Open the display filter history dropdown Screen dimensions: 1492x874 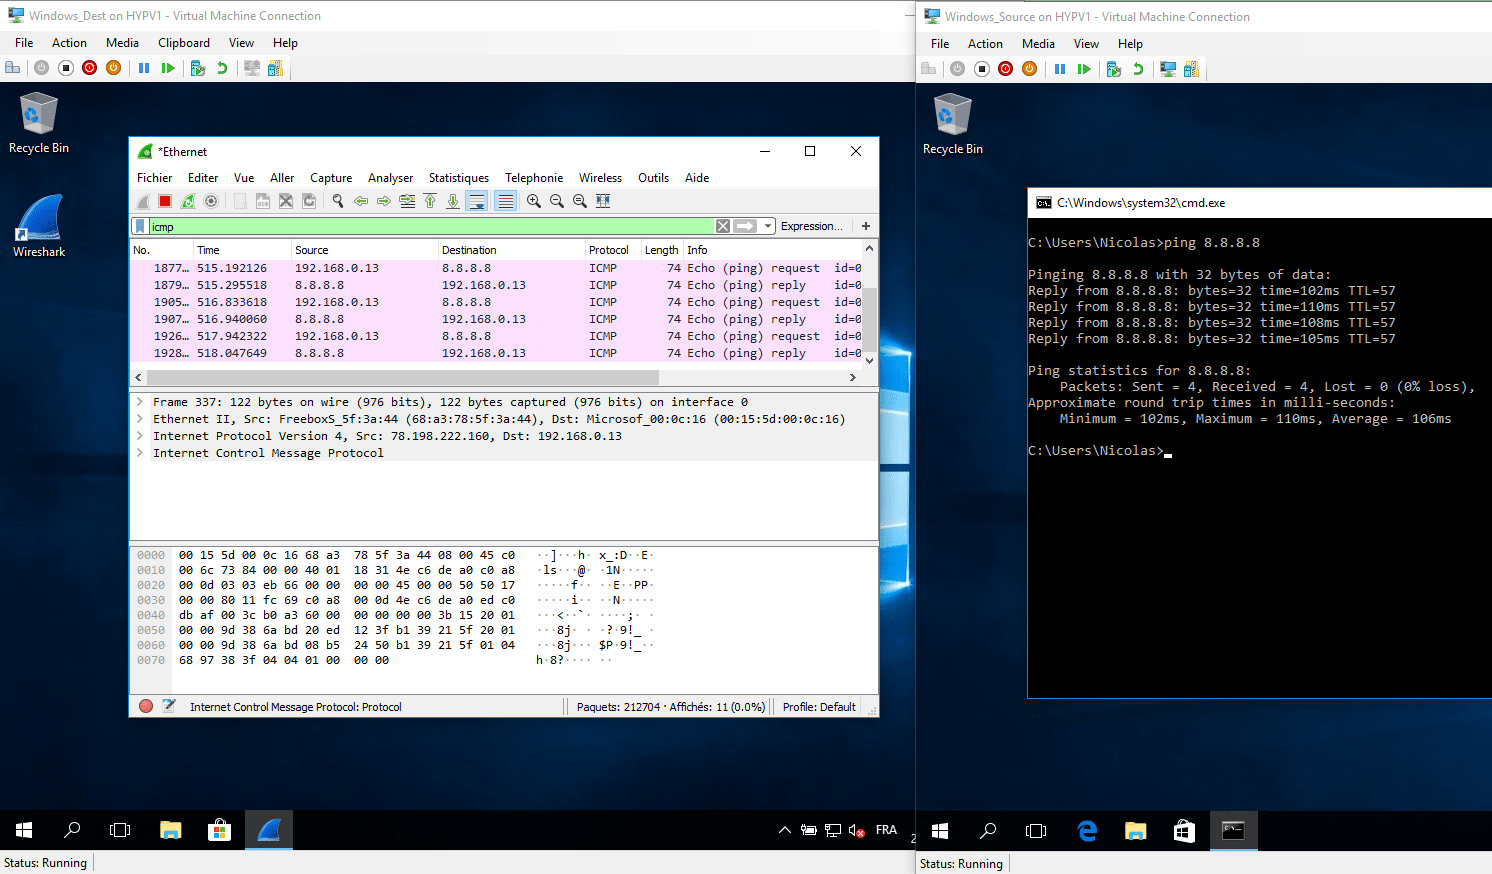768,226
